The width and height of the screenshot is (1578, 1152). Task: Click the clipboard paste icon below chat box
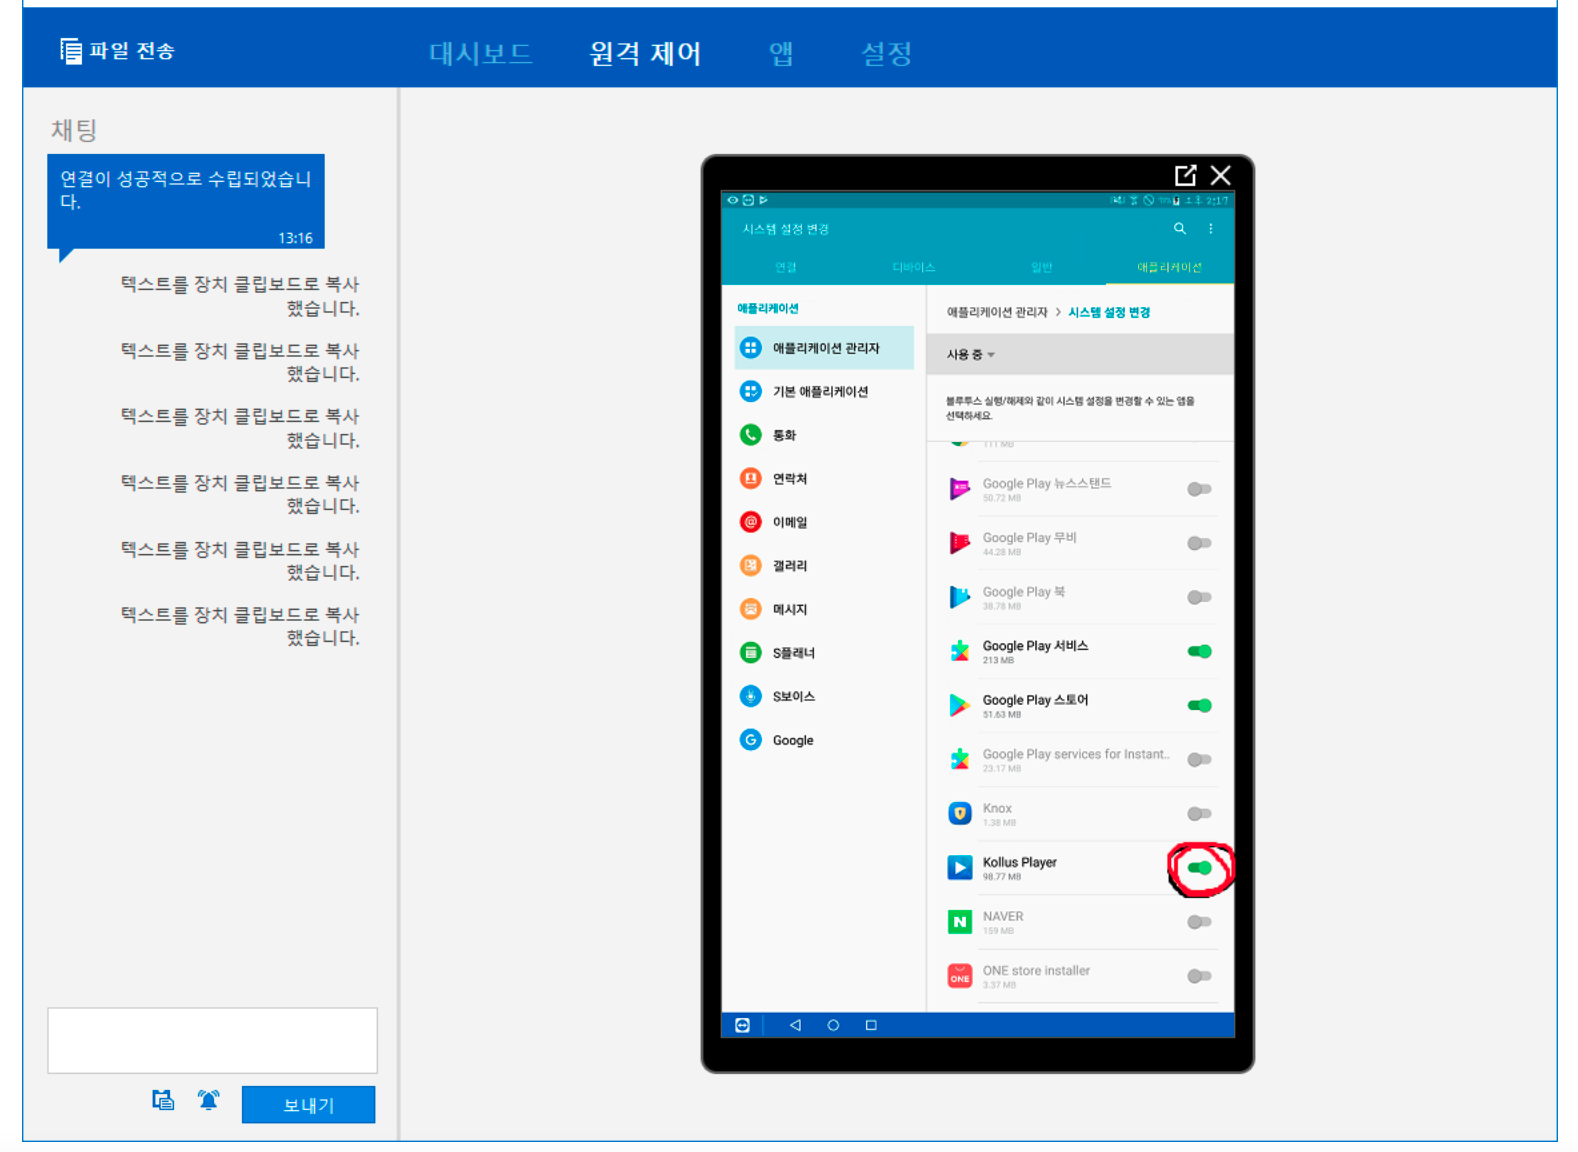coord(163,1100)
